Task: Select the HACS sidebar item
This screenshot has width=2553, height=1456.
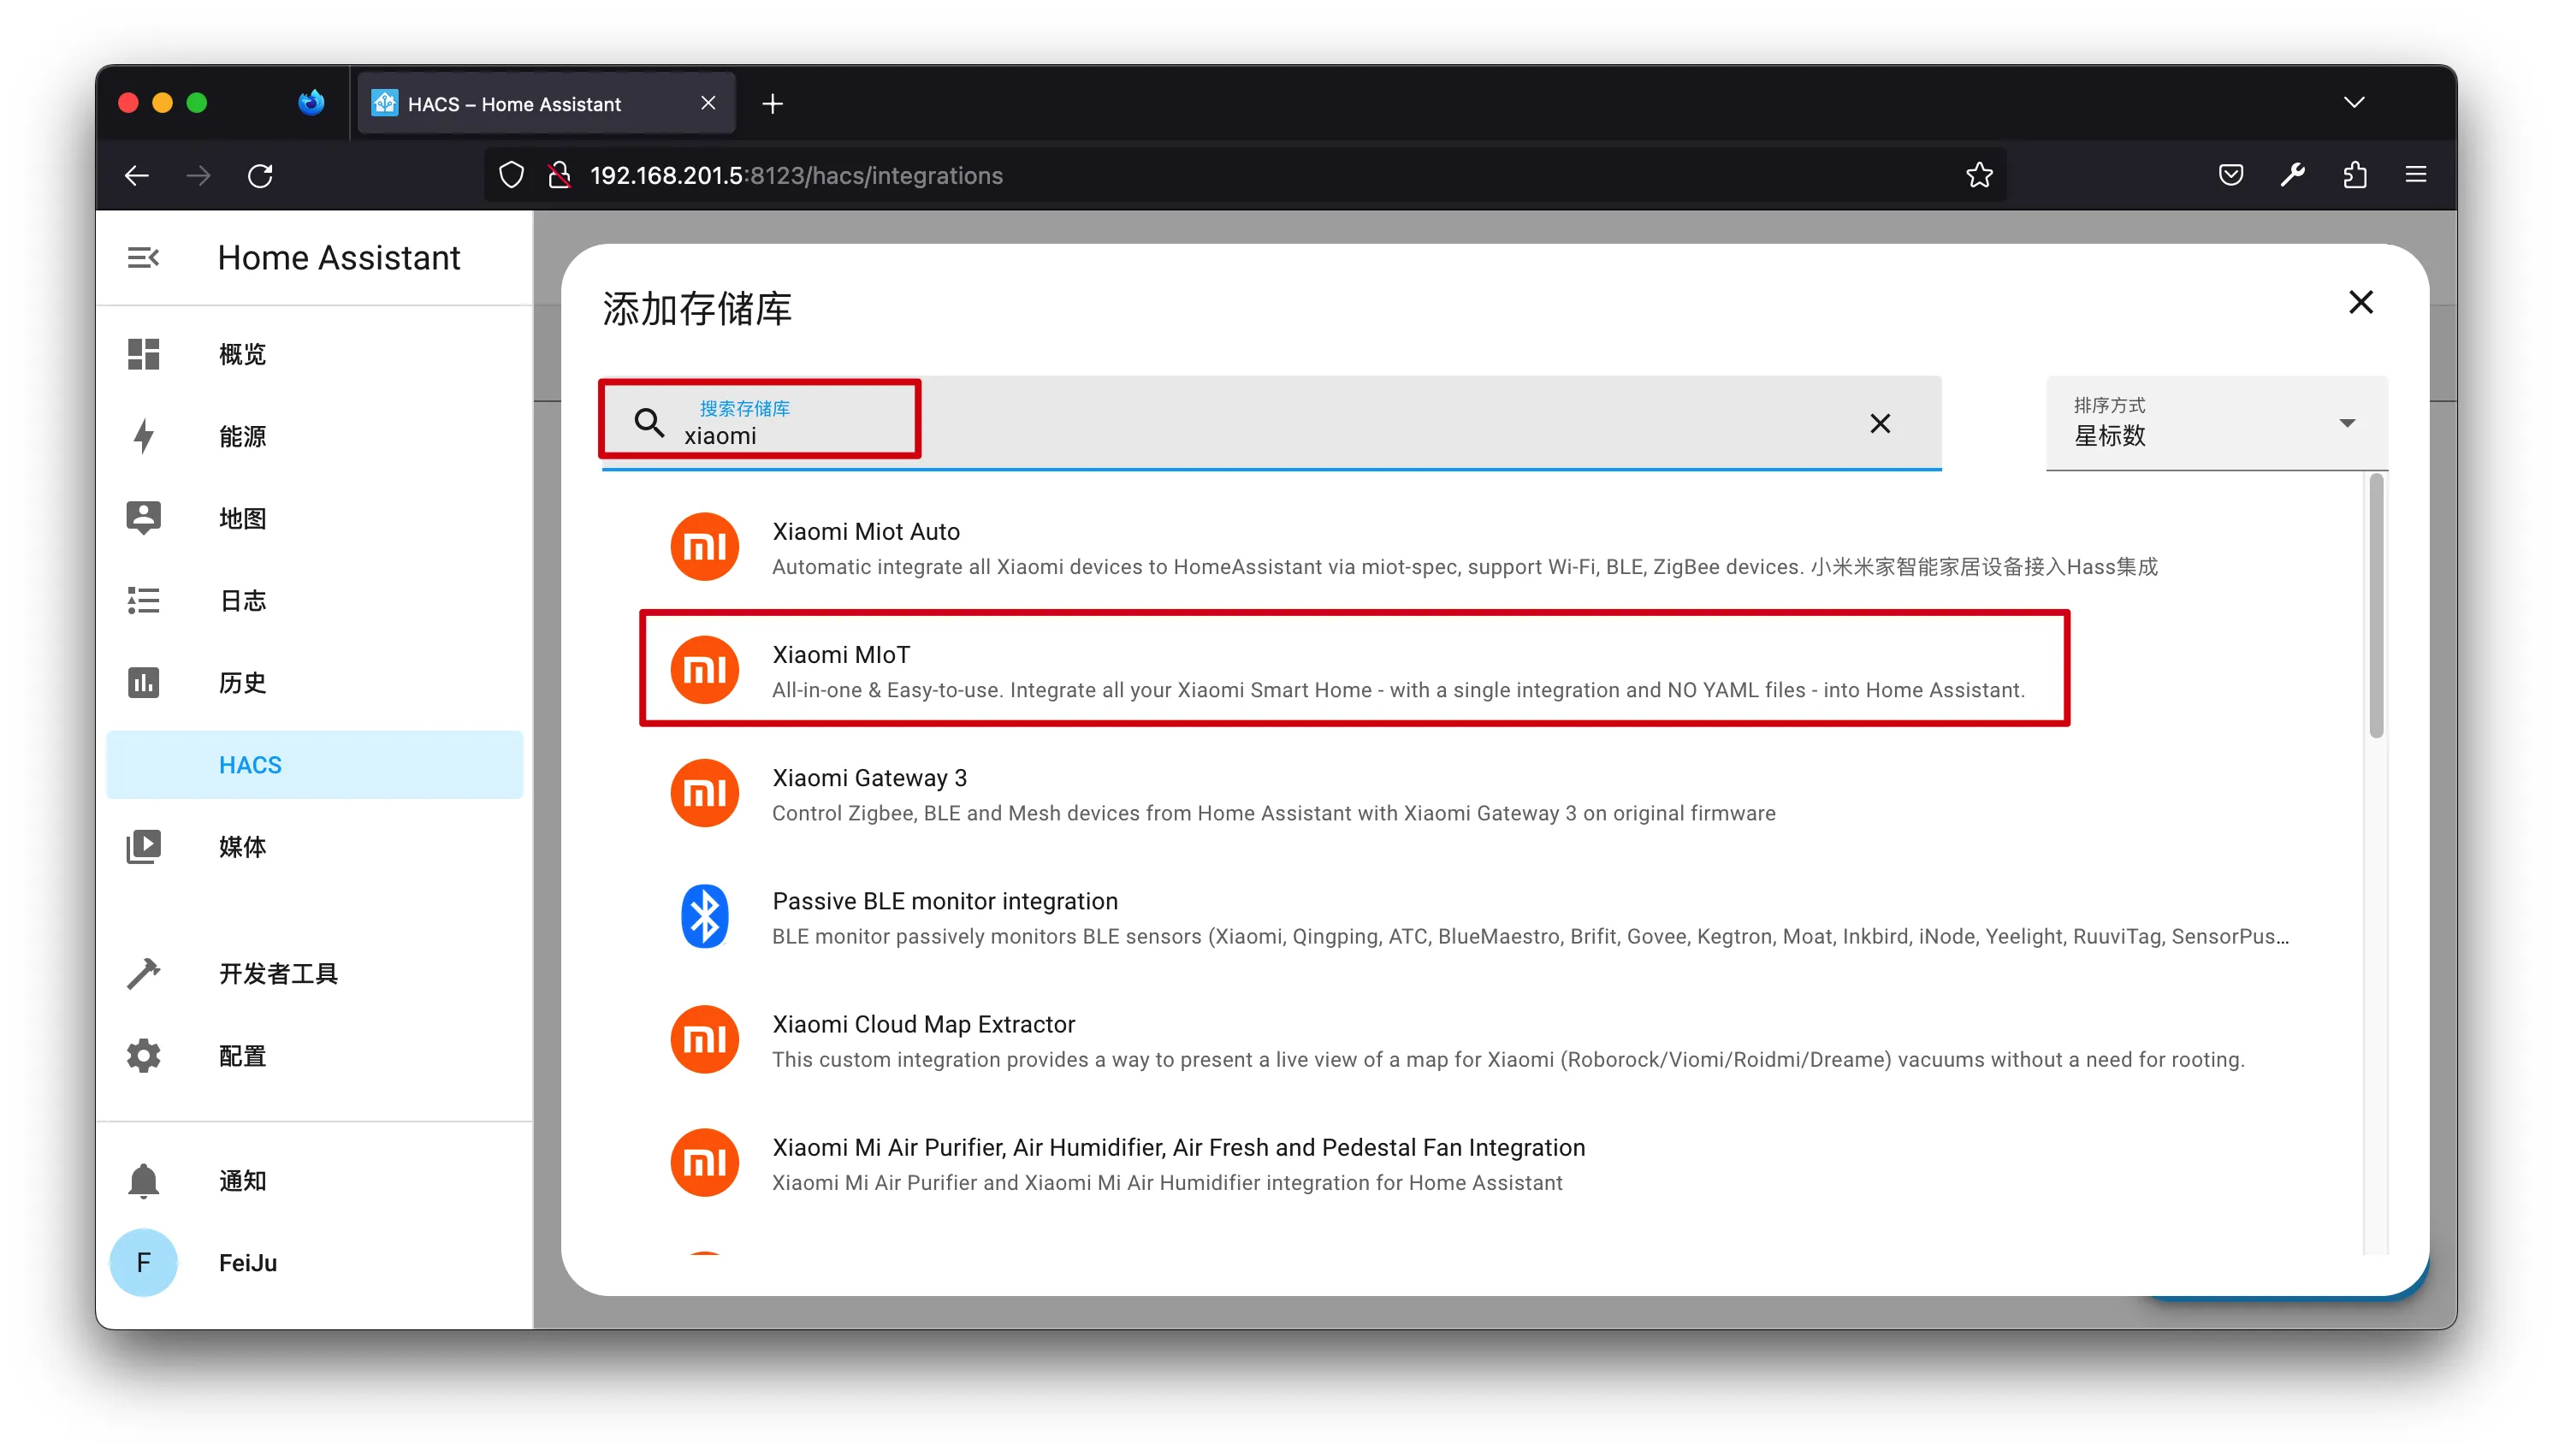Action: (x=314, y=765)
